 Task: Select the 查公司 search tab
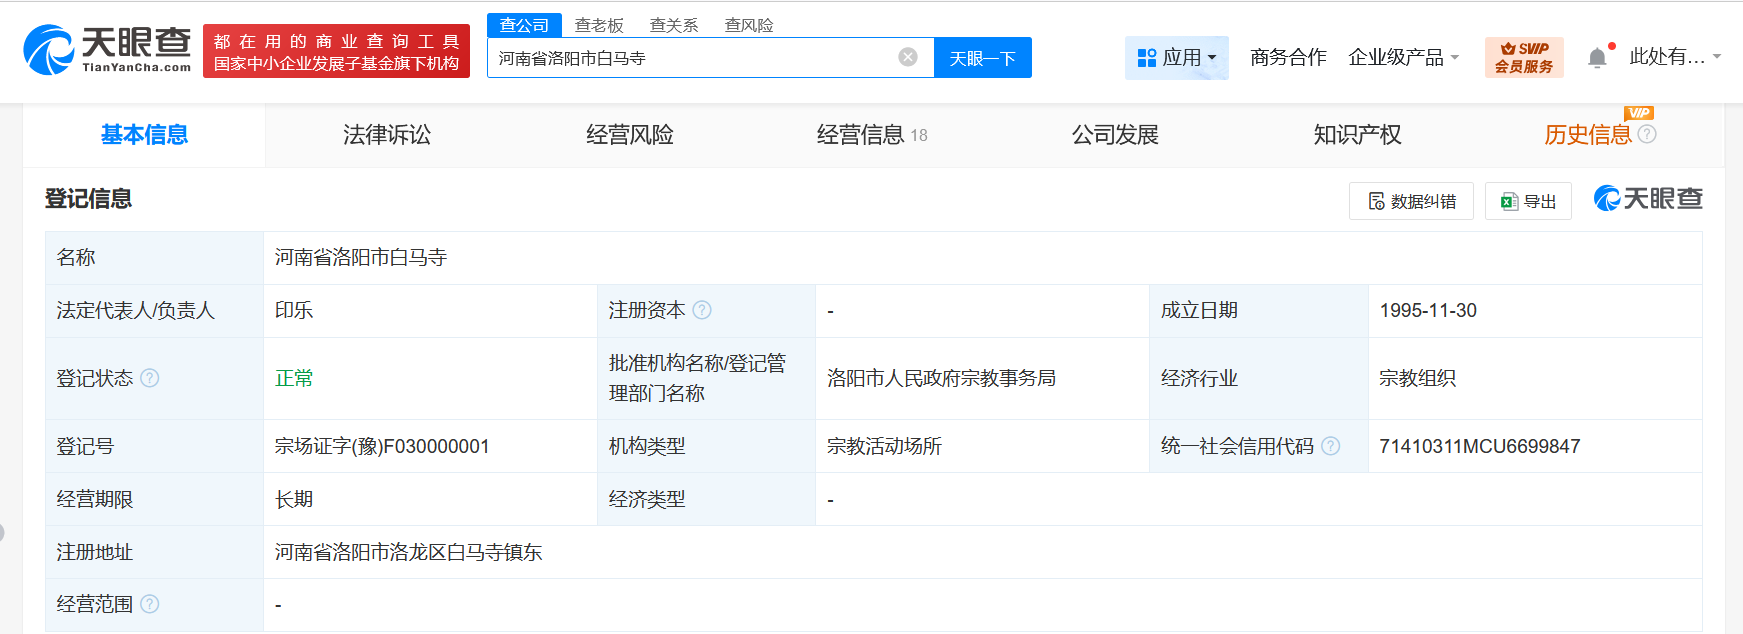[524, 25]
